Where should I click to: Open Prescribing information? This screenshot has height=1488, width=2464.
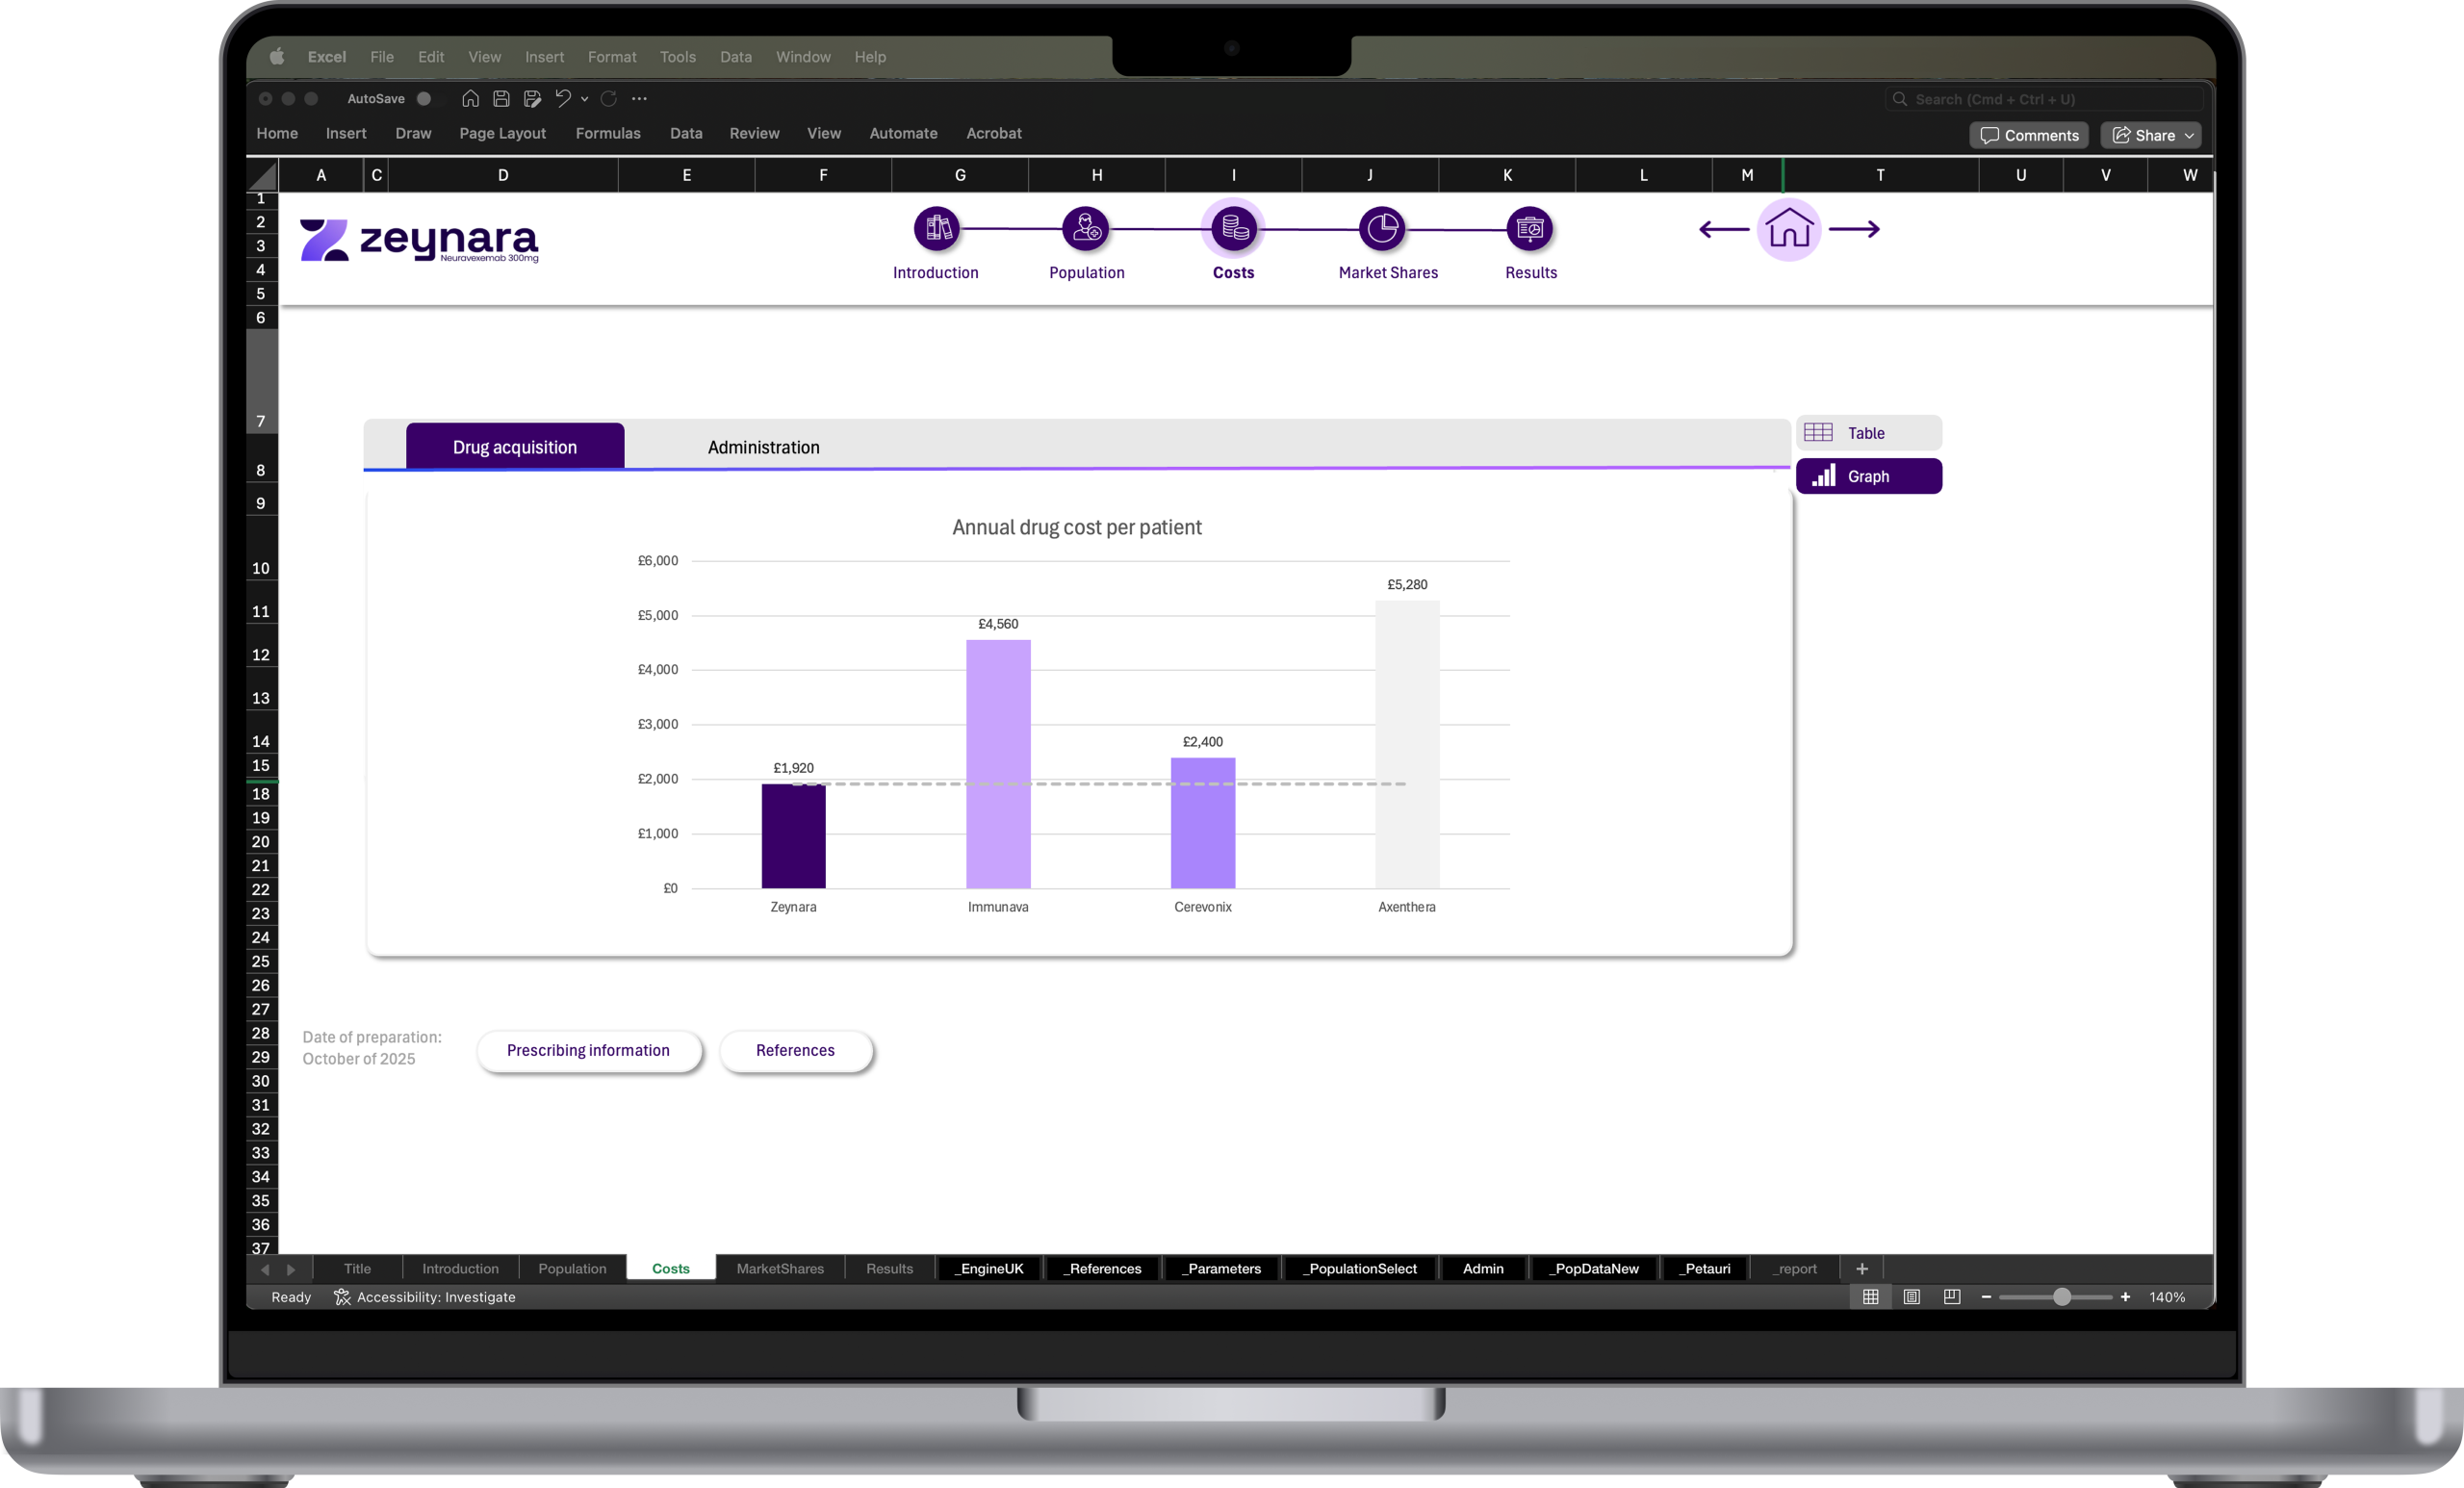tap(588, 1050)
